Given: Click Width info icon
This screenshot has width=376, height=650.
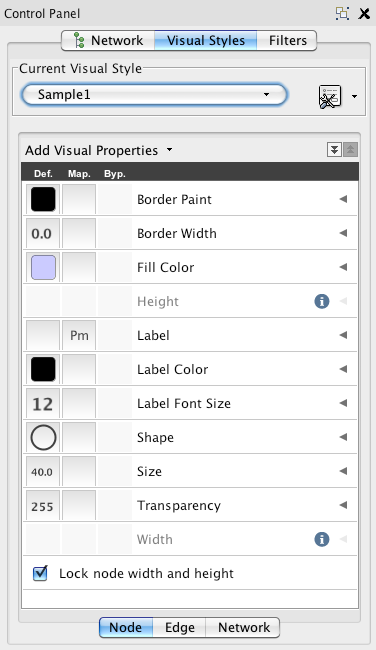Looking at the screenshot, I should [x=322, y=539].
